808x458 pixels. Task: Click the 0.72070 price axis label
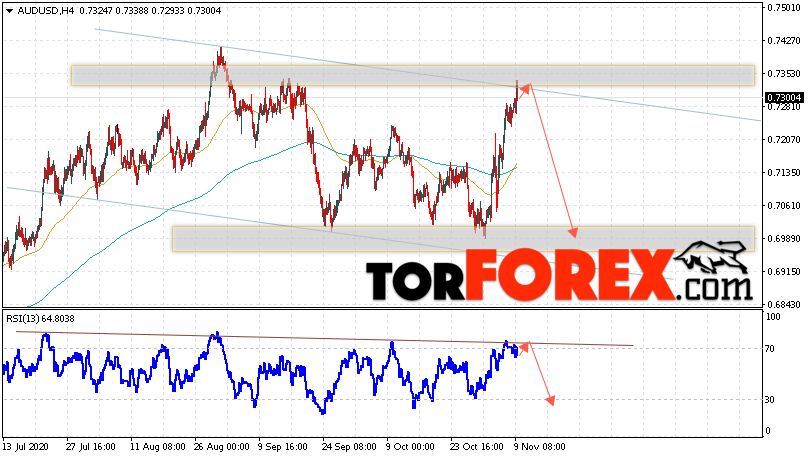click(x=784, y=140)
